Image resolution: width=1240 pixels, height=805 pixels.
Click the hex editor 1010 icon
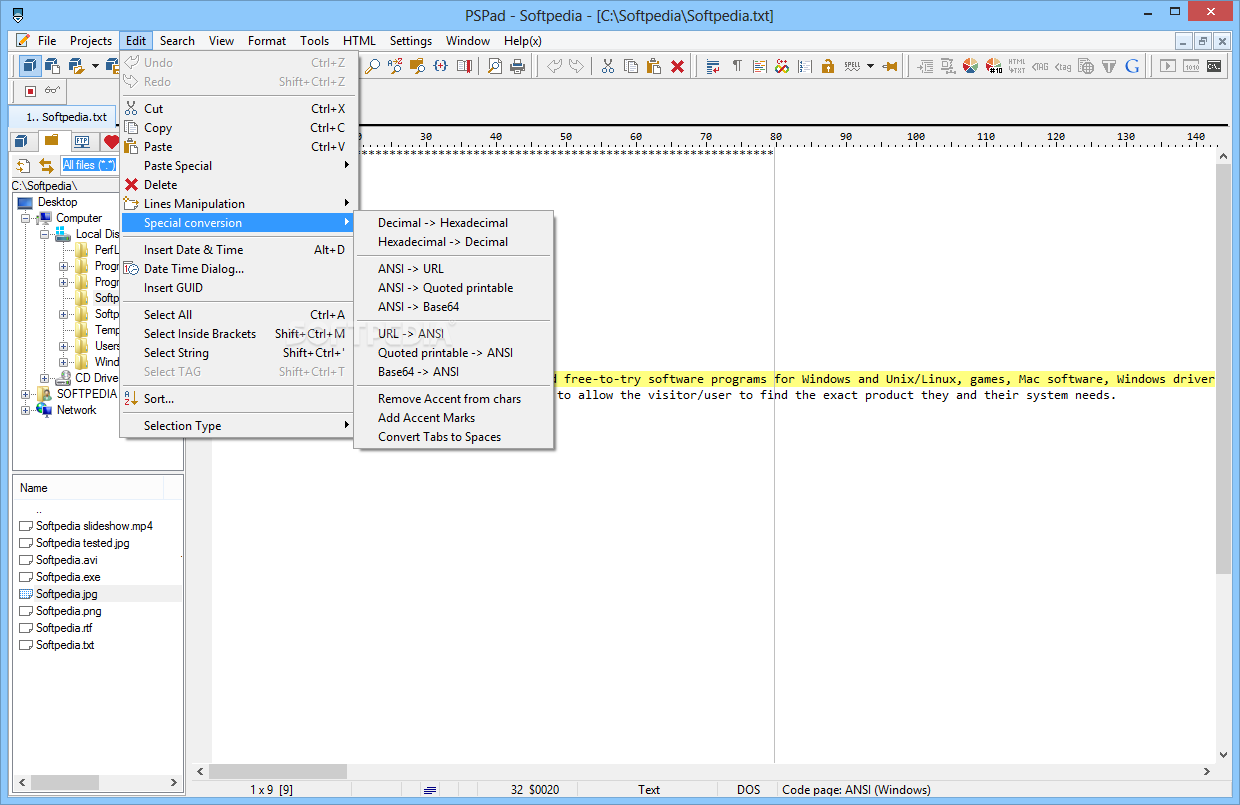tap(1191, 66)
